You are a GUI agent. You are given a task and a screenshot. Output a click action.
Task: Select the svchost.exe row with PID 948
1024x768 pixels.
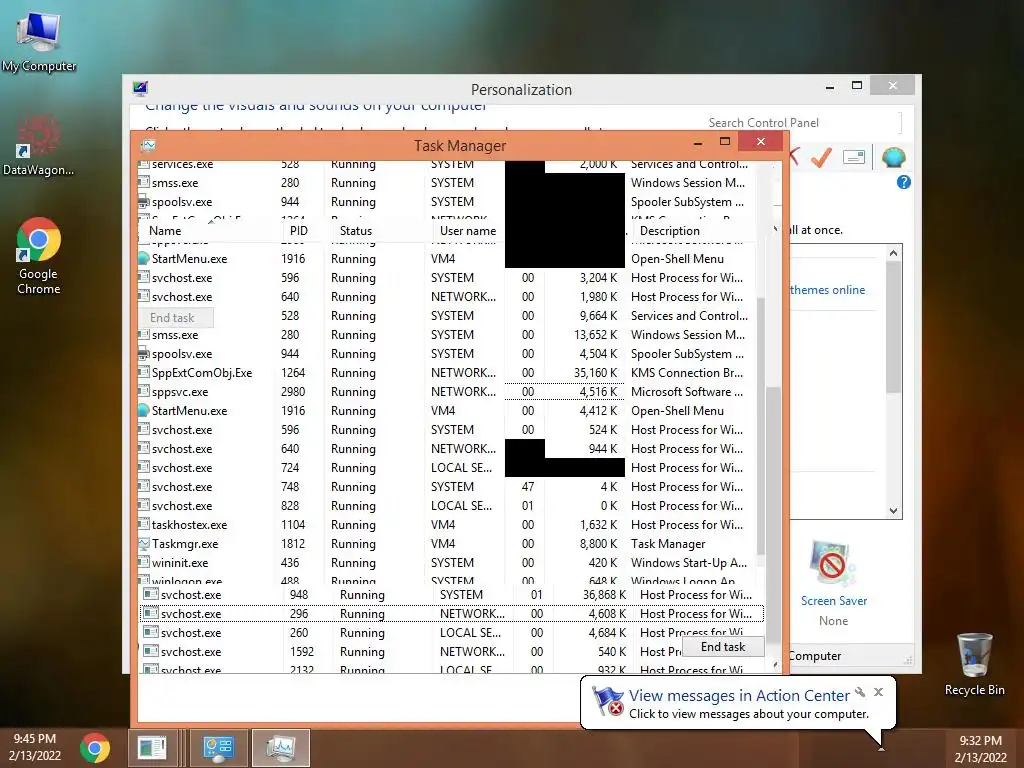[x=452, y=594]
